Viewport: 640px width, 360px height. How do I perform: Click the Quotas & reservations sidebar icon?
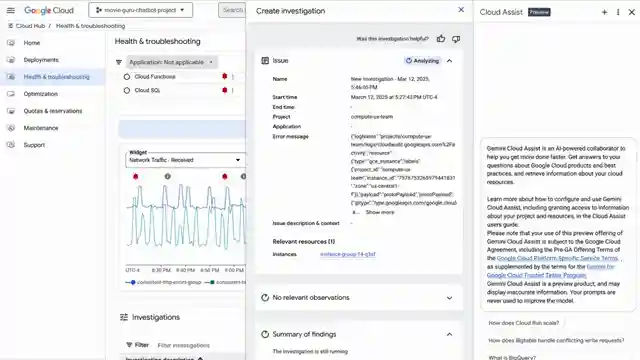(11, 111)
